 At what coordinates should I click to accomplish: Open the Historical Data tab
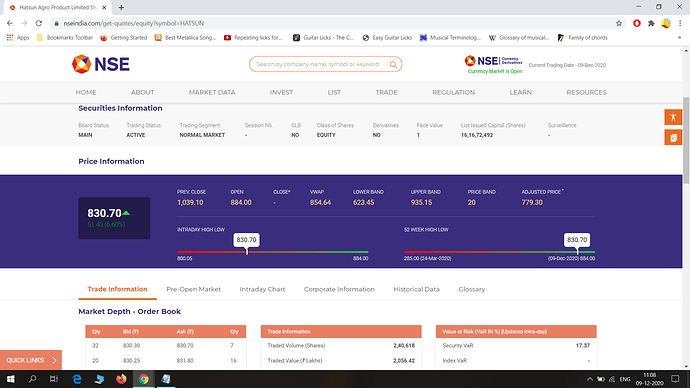coord(416,289)
